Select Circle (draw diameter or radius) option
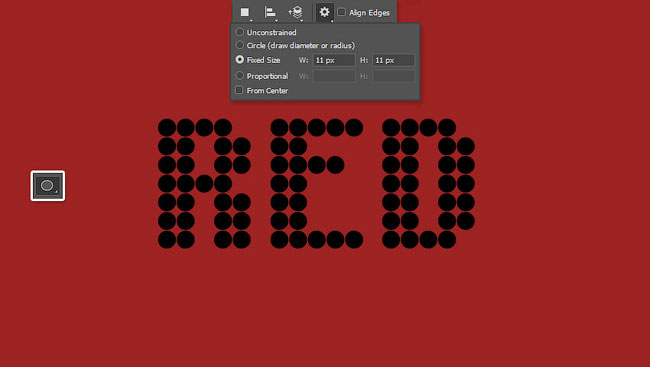 coord(240,45)
